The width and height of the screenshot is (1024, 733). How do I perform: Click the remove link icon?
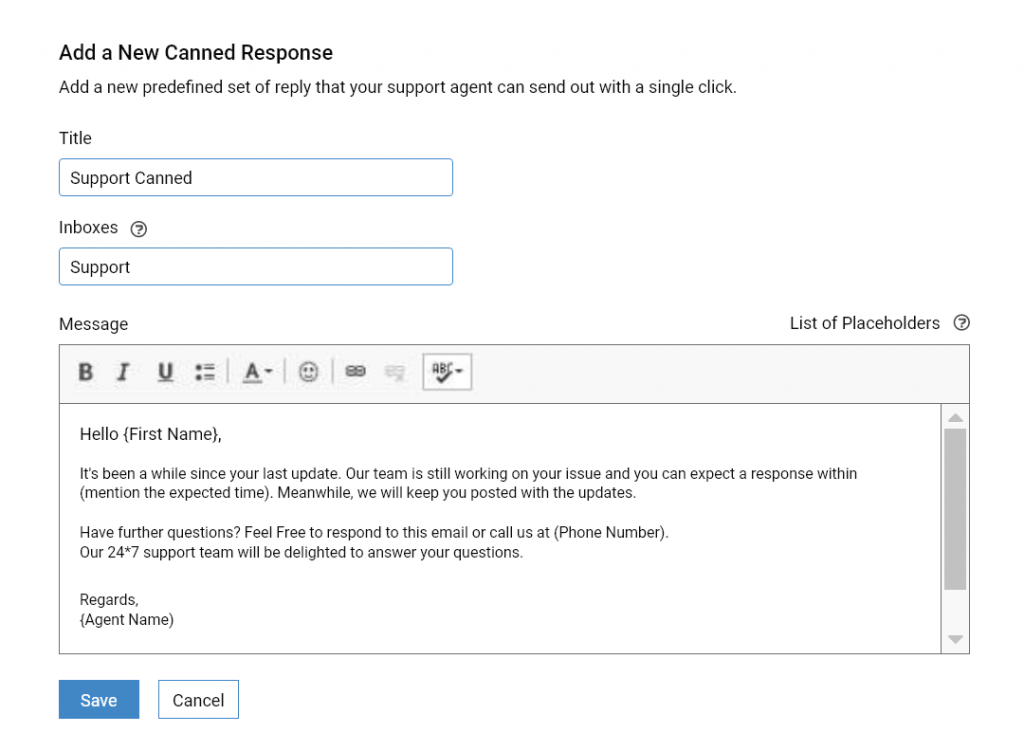394,372
